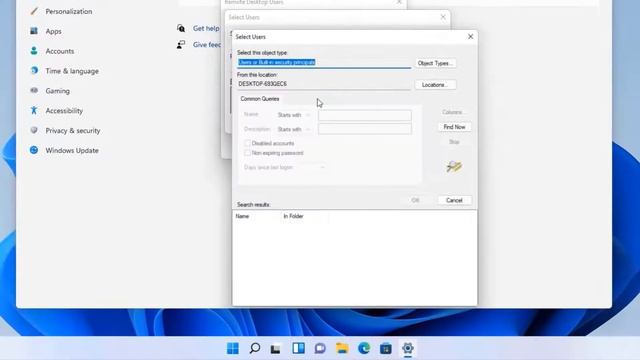Open Chat from taskbar
Image resolution: width=640 pixels, height=360 pixels.
(x=320, y=348)
